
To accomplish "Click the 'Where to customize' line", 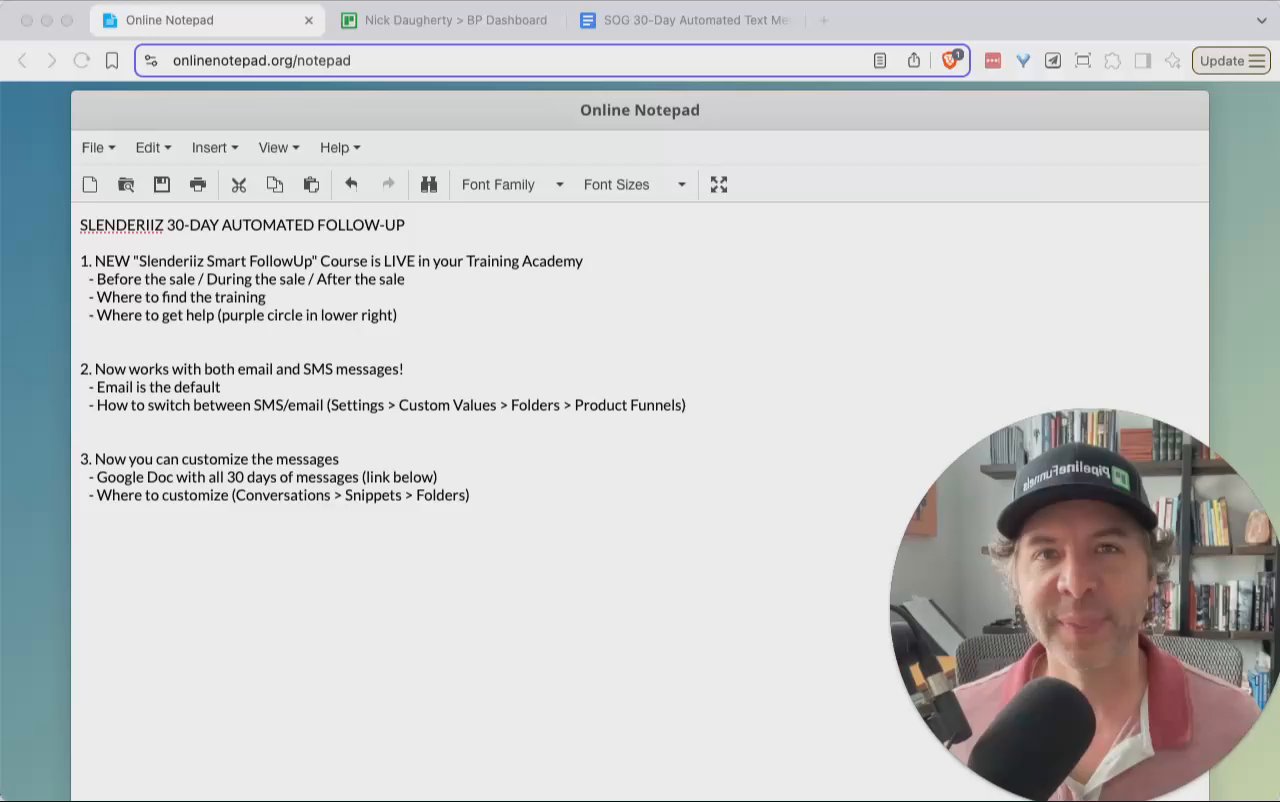I will pos(279,495).
